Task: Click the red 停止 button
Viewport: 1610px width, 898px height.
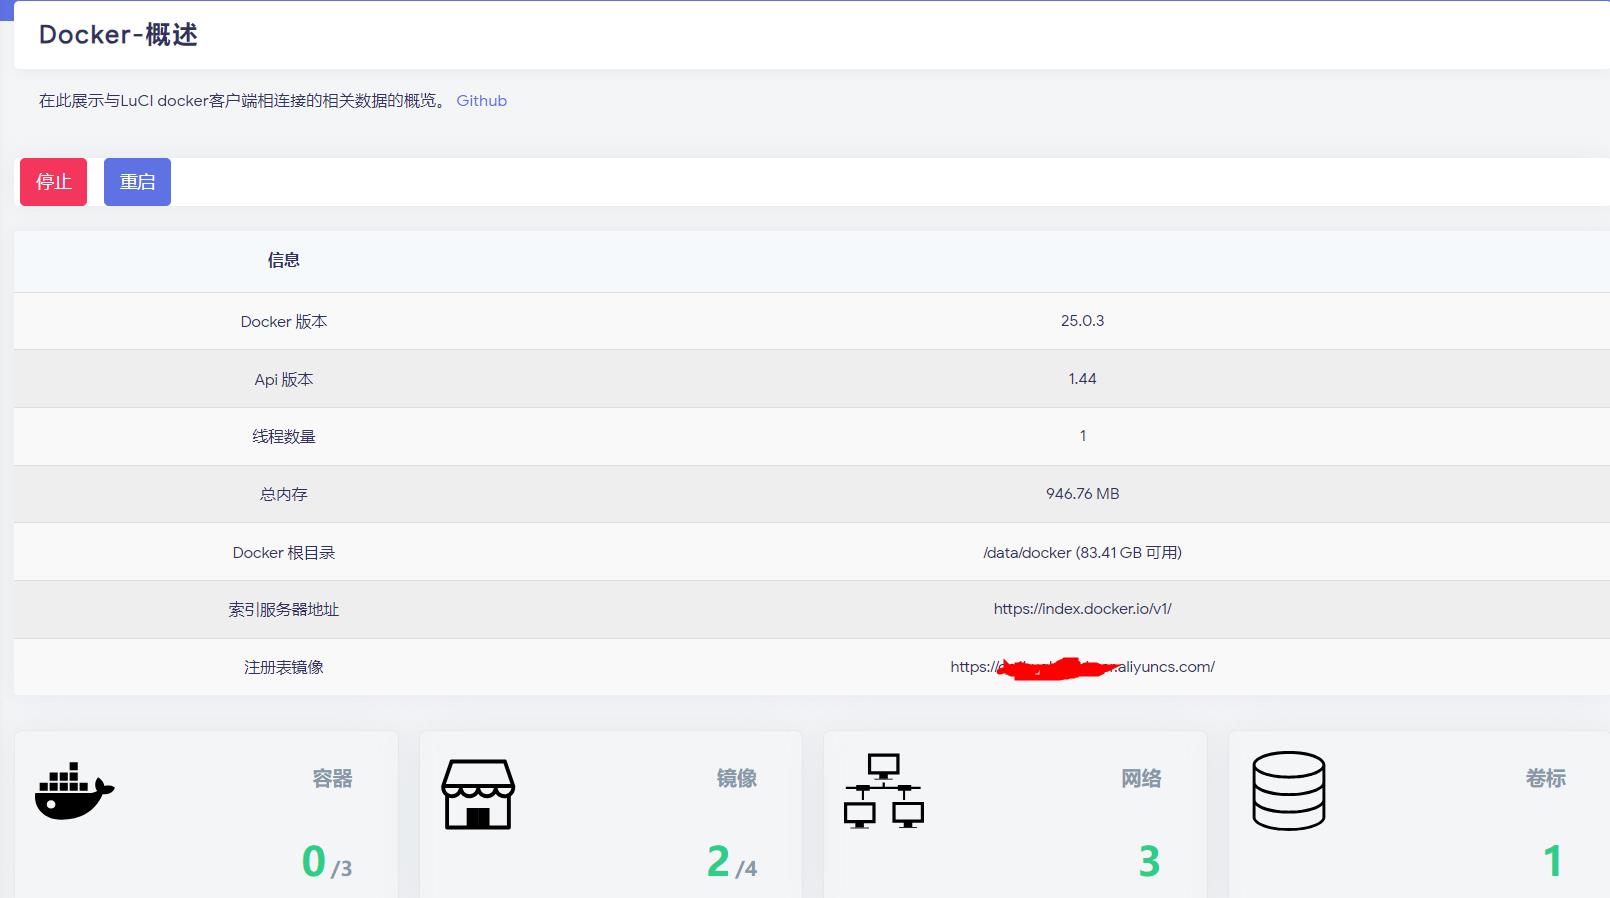Action: pyautogui.click(x=53, y=182)
